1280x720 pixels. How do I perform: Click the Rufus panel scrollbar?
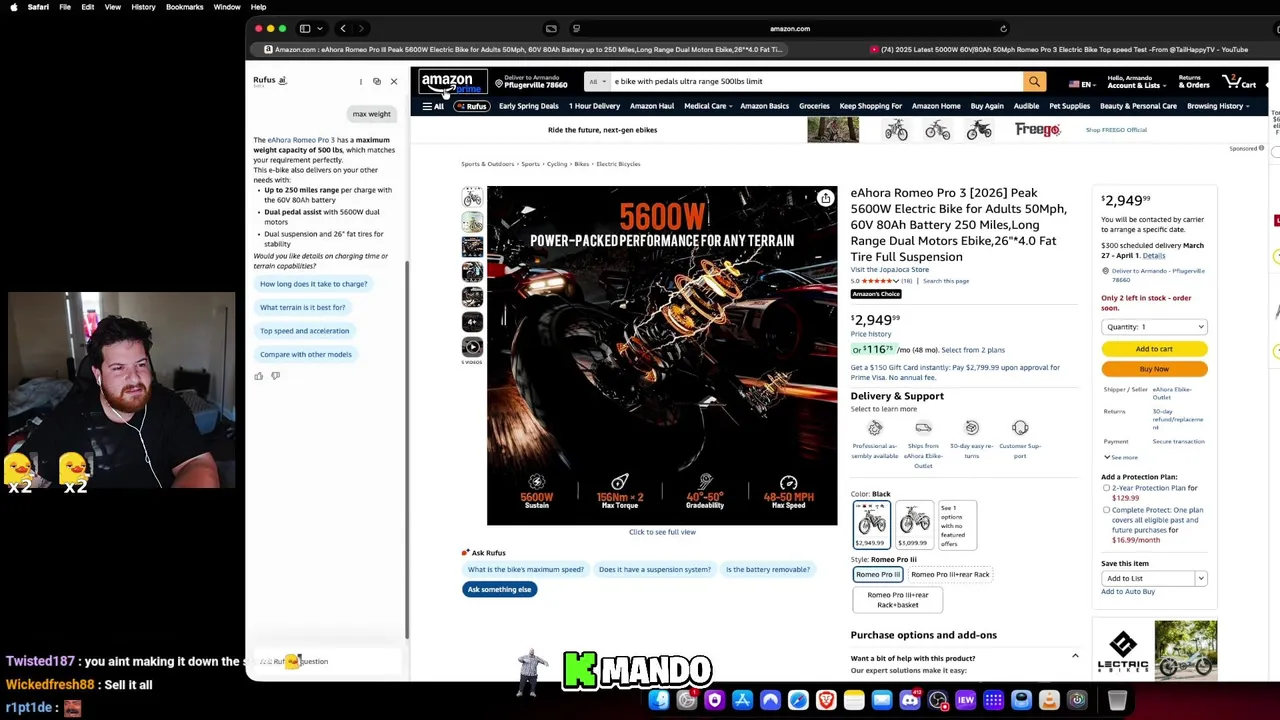pyautogui.click(x=406, y=450)
